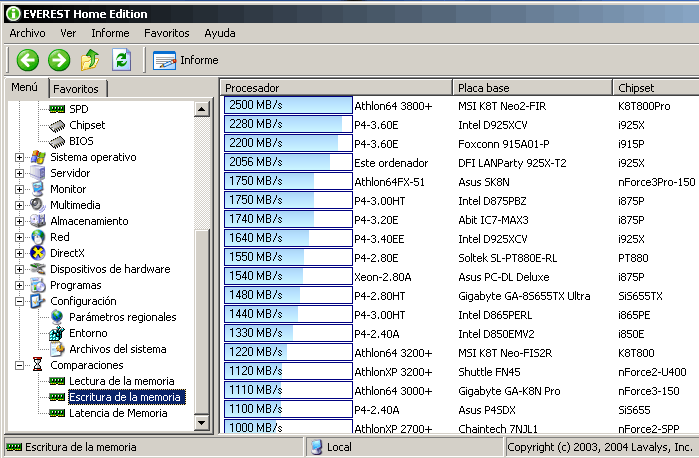Click the Parámetros regionales globe icon
Image resolution: width=699 pixels, height=458 pixels.
click(x=57, y=317)
